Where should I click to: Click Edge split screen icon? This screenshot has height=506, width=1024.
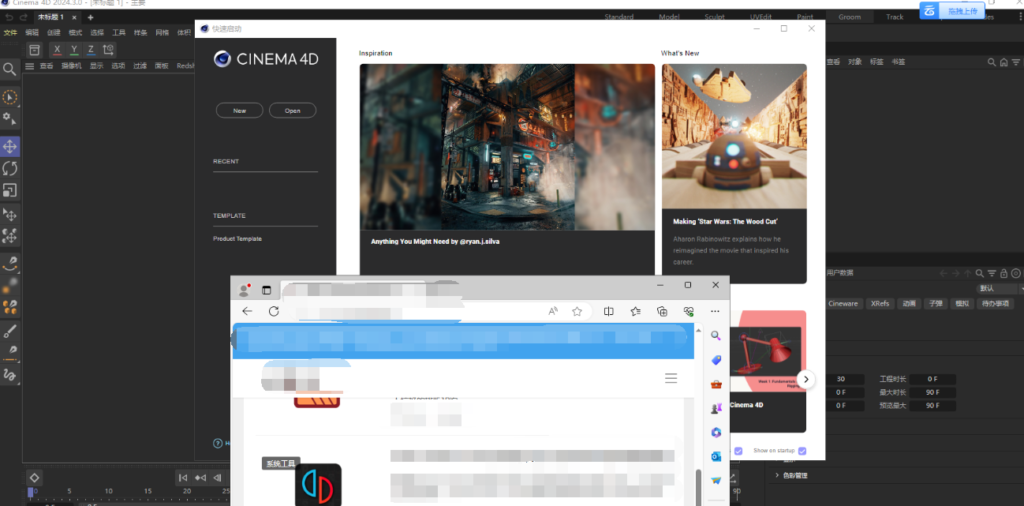(609, 311)
